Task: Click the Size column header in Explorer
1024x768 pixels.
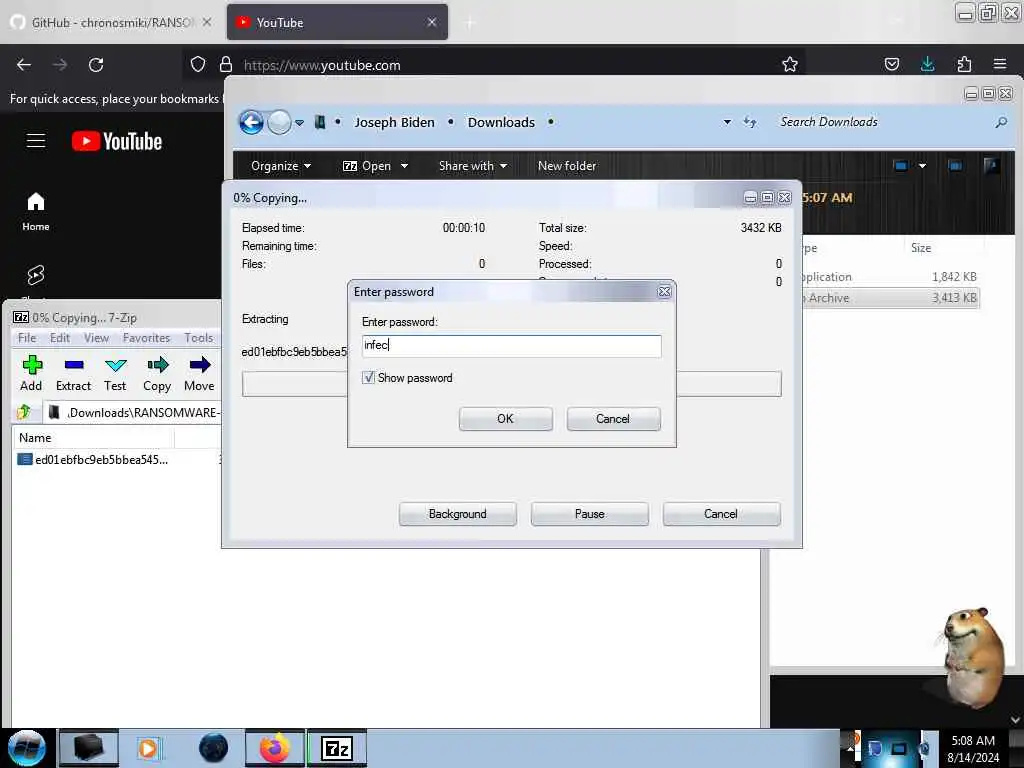Action: pos(942,248)
